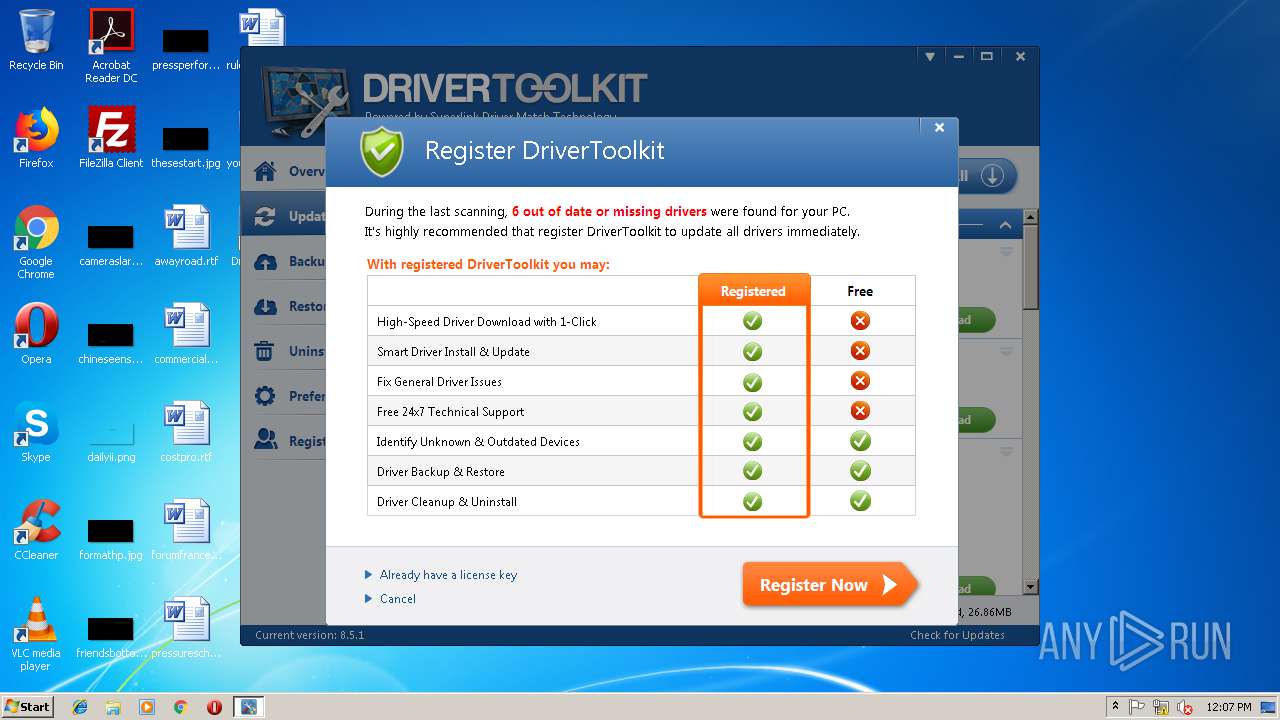Click Free 24x7 Technical Support row
1280x720 pixels.
pyautogui.click(x=641, y=411)
